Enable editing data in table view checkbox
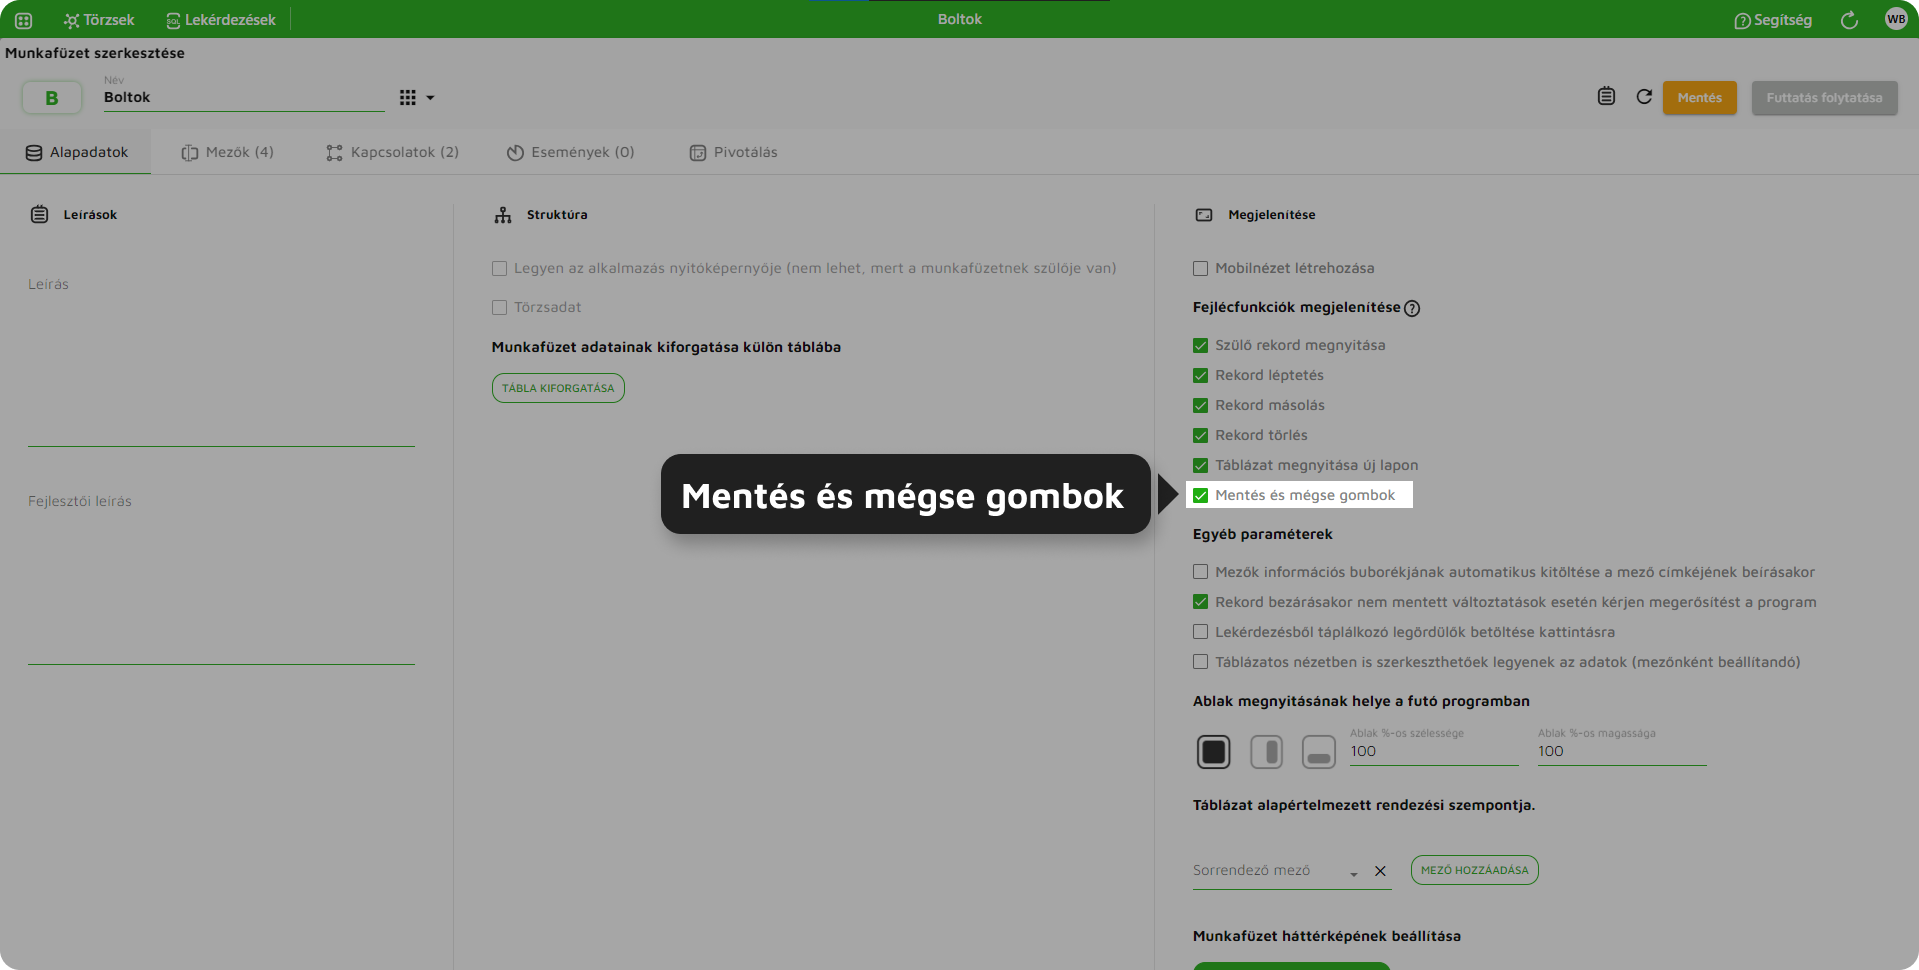Viewport: 1919px width, 970px height. [1200, 662]
